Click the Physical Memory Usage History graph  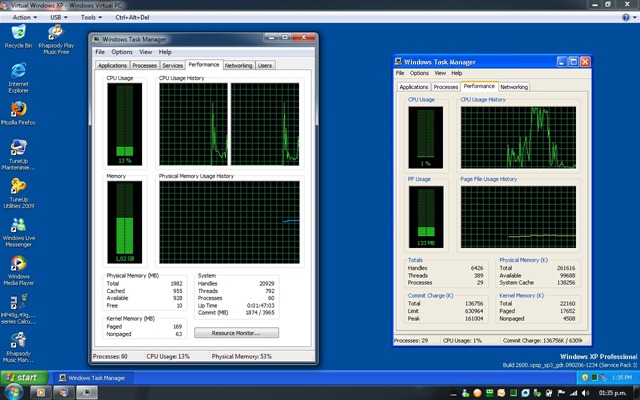(x=229, y=222)
